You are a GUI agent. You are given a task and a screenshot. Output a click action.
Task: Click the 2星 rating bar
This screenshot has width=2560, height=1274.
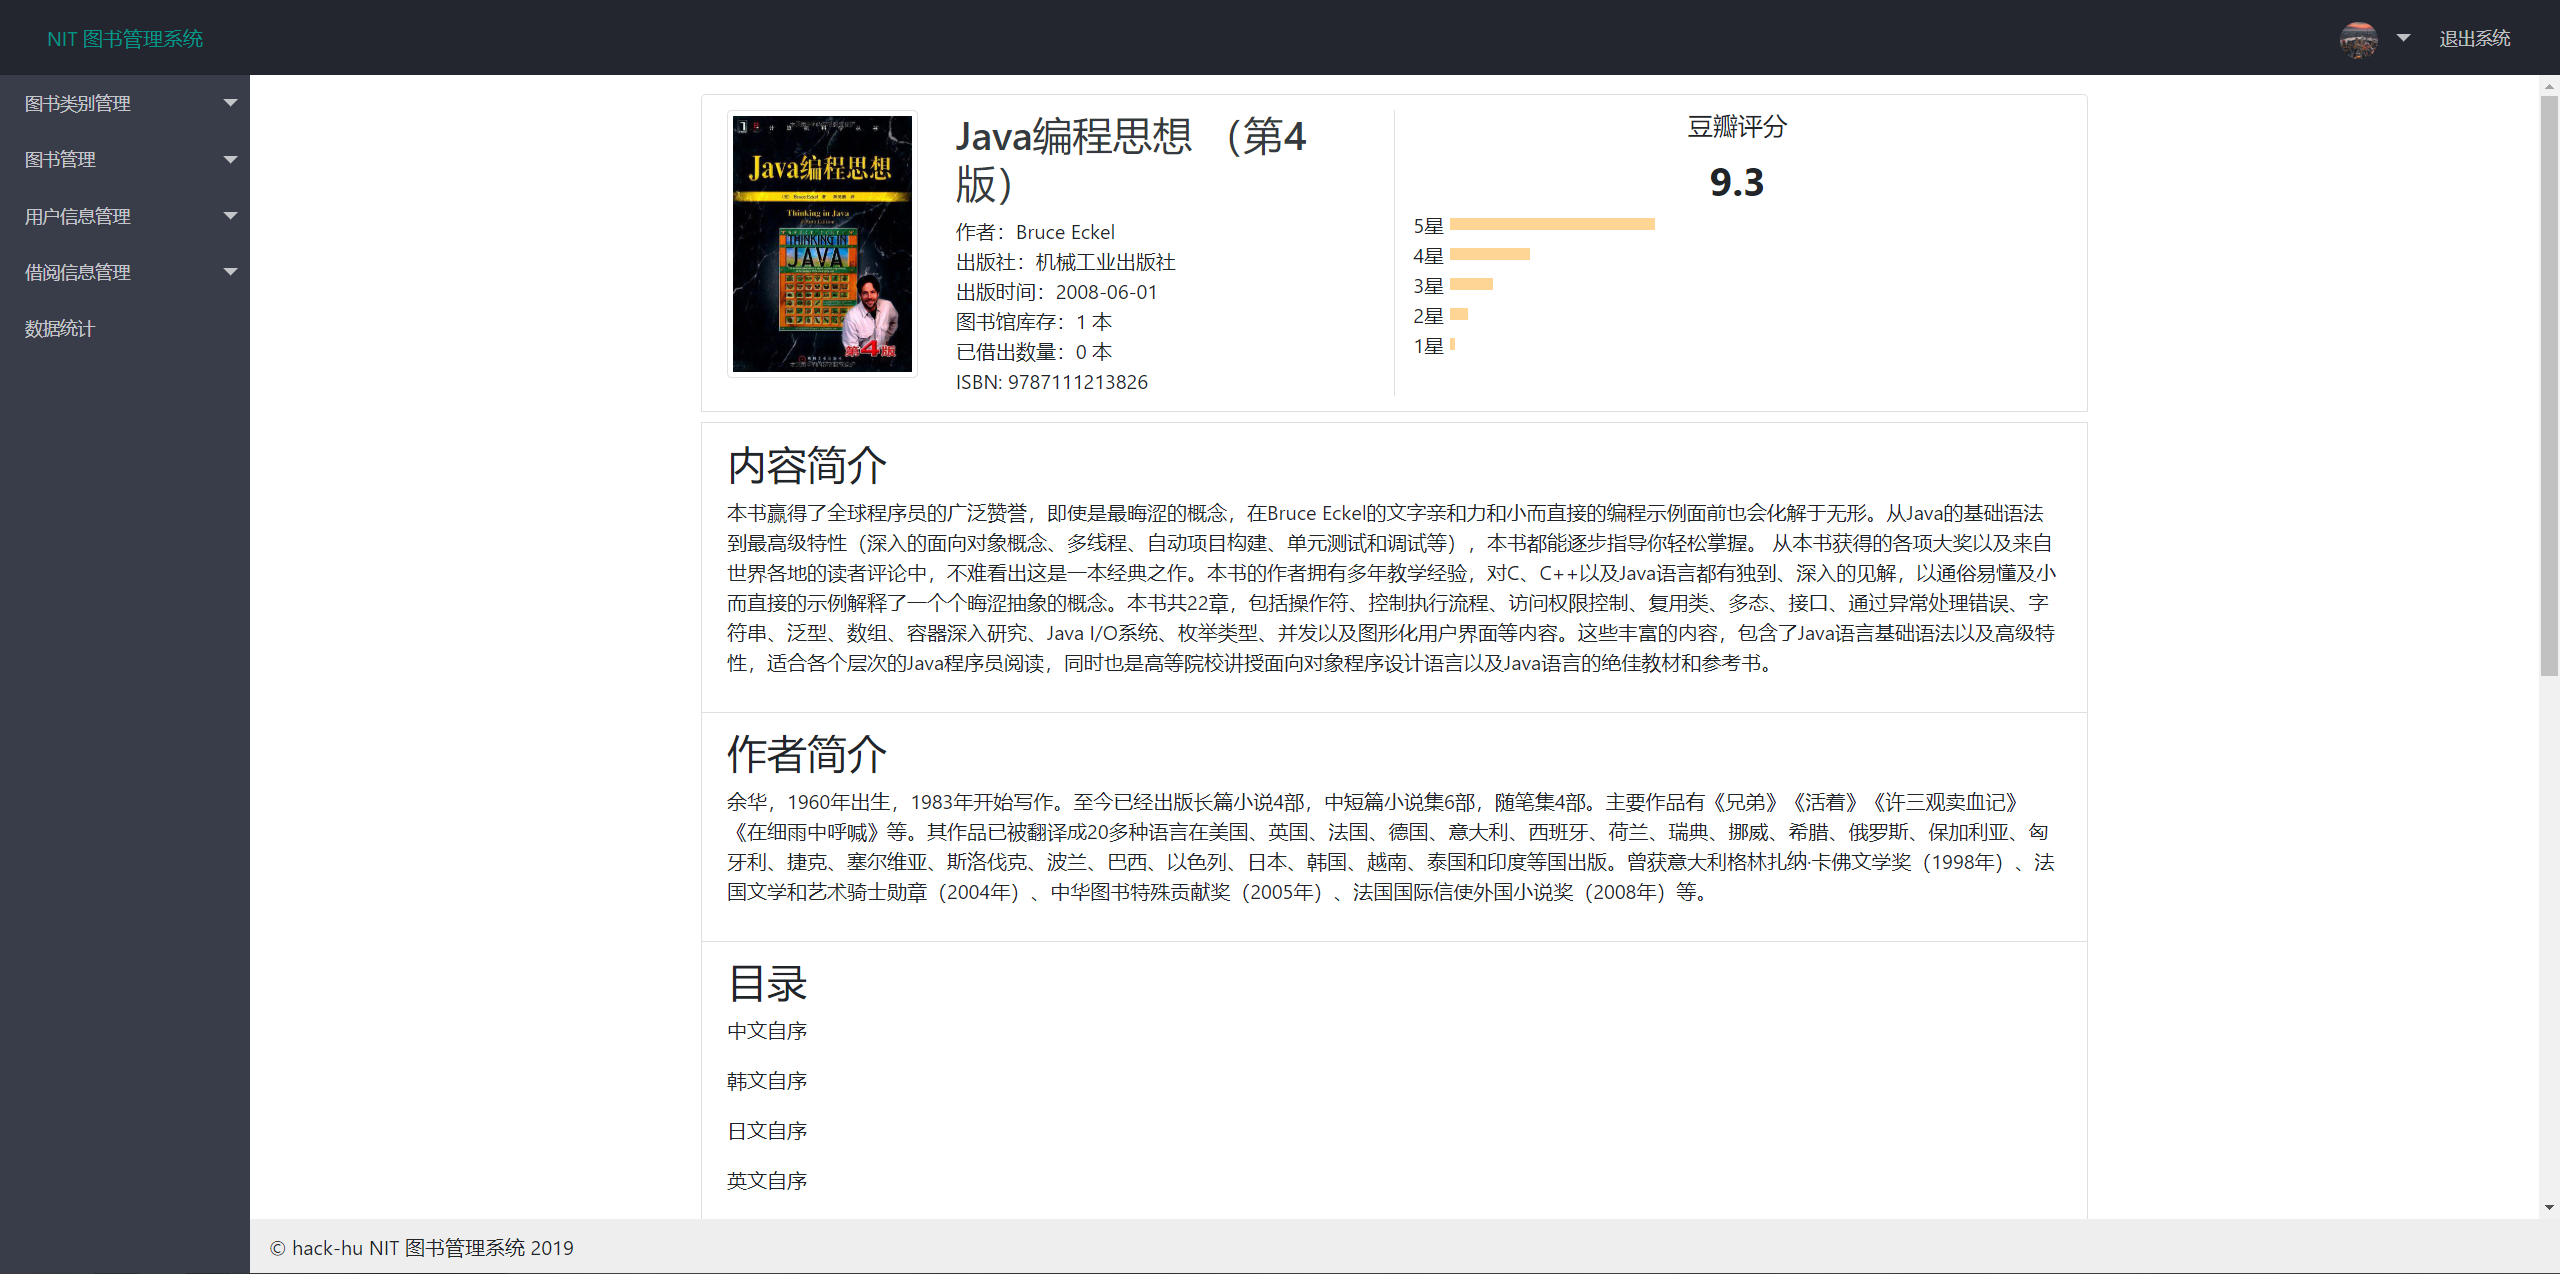click(1459, 314)
